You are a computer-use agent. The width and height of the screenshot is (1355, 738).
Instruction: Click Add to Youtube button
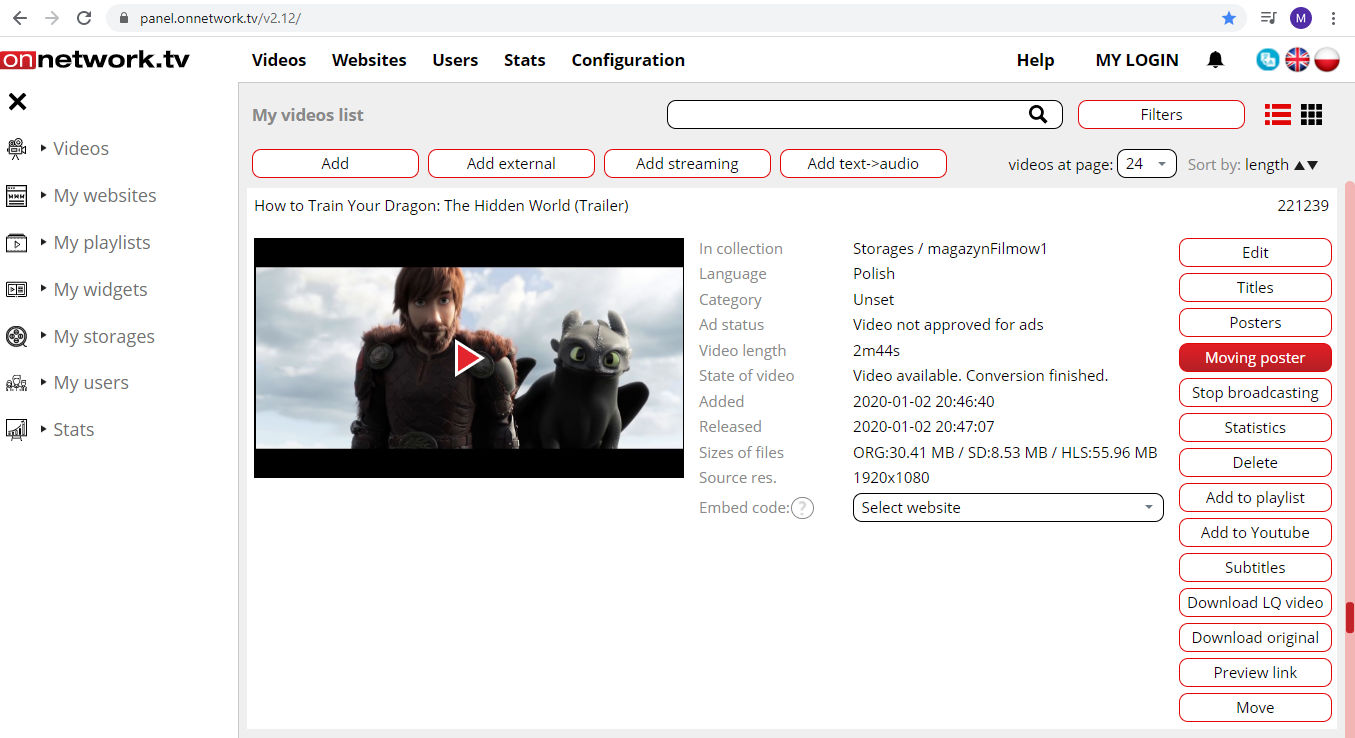(x=1255, y=533)
